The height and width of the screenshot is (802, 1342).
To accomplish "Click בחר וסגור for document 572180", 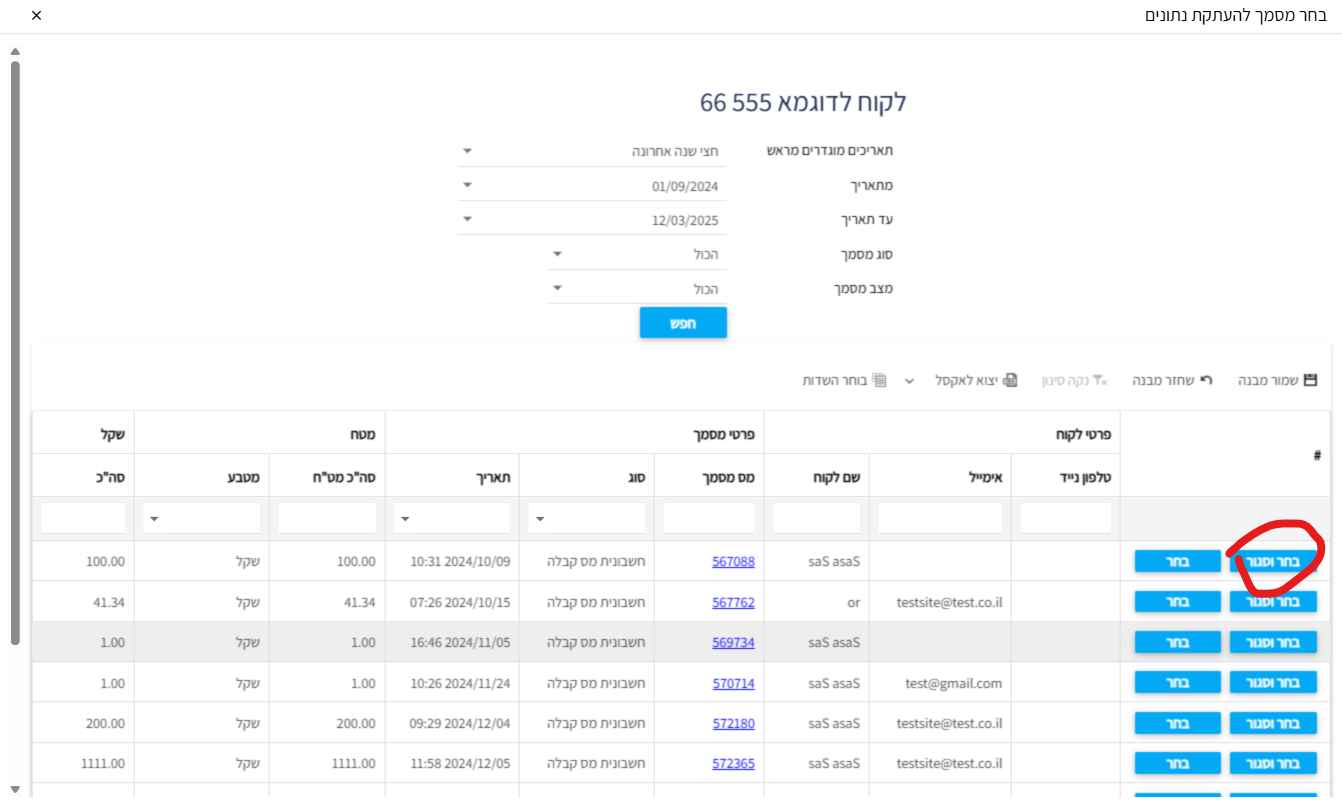I will tap(1273, 723).
